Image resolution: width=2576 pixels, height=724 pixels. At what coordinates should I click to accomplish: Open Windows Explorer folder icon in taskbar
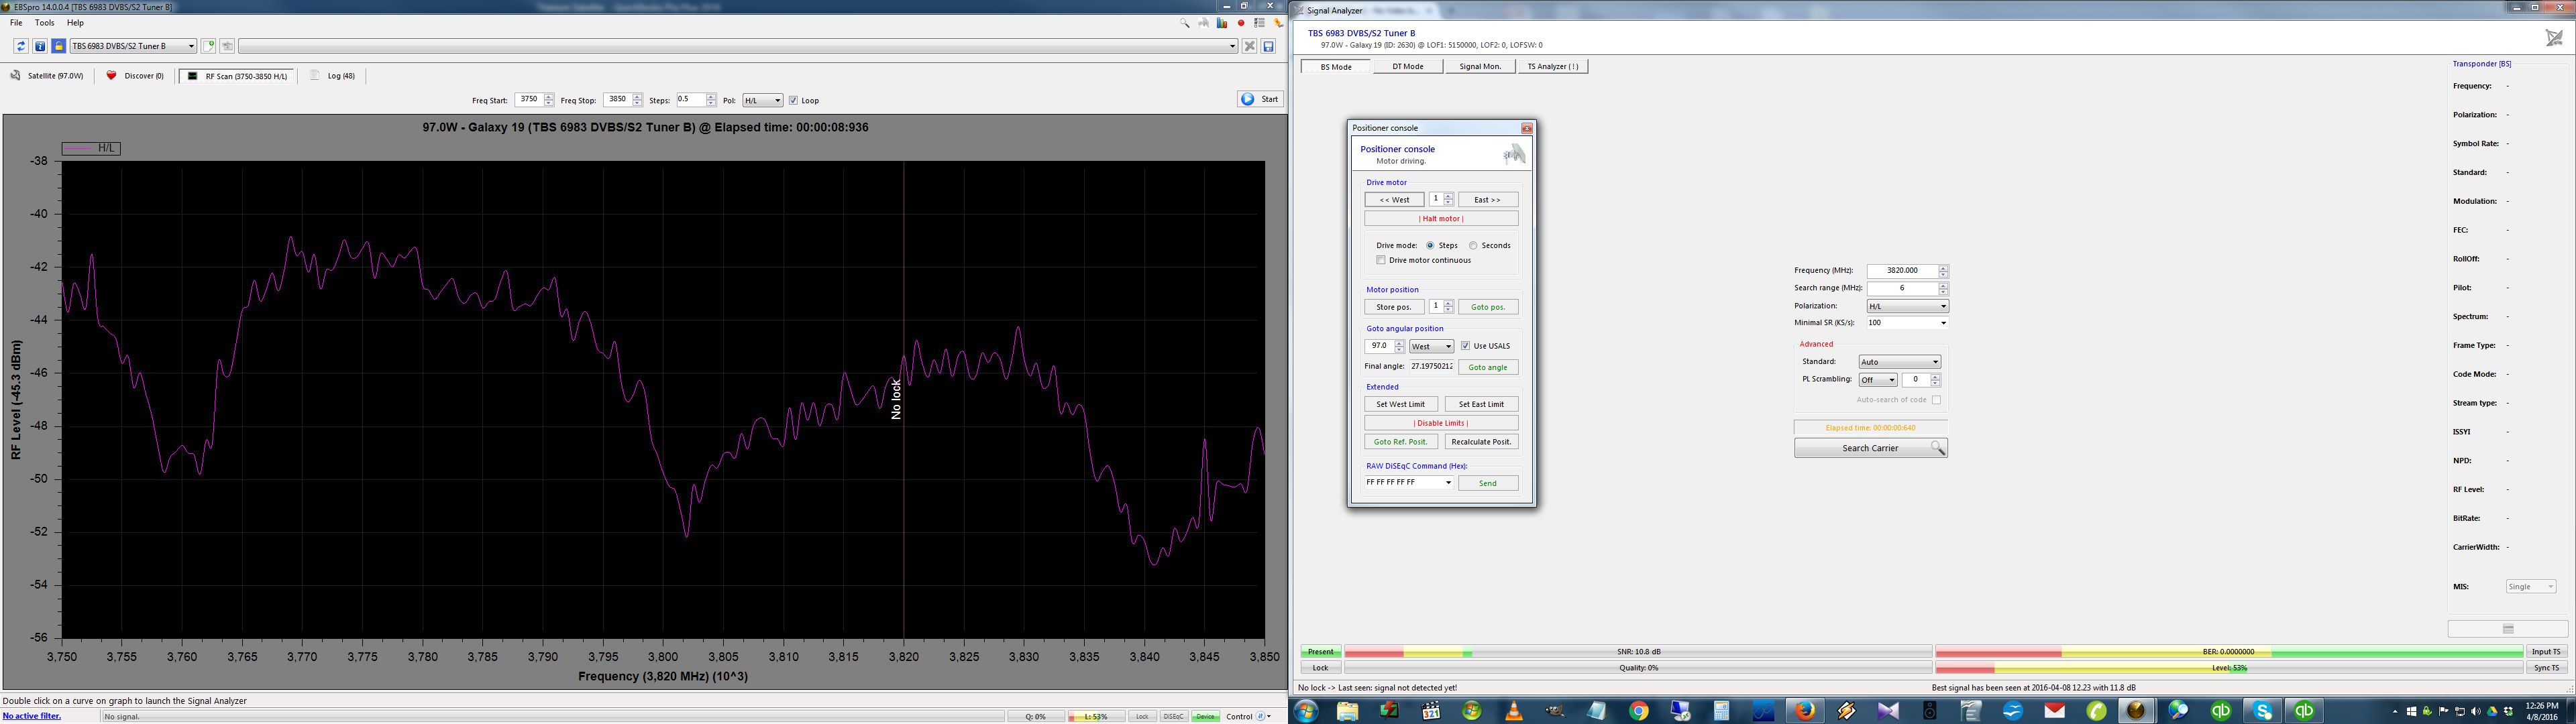click(1347, 711)
